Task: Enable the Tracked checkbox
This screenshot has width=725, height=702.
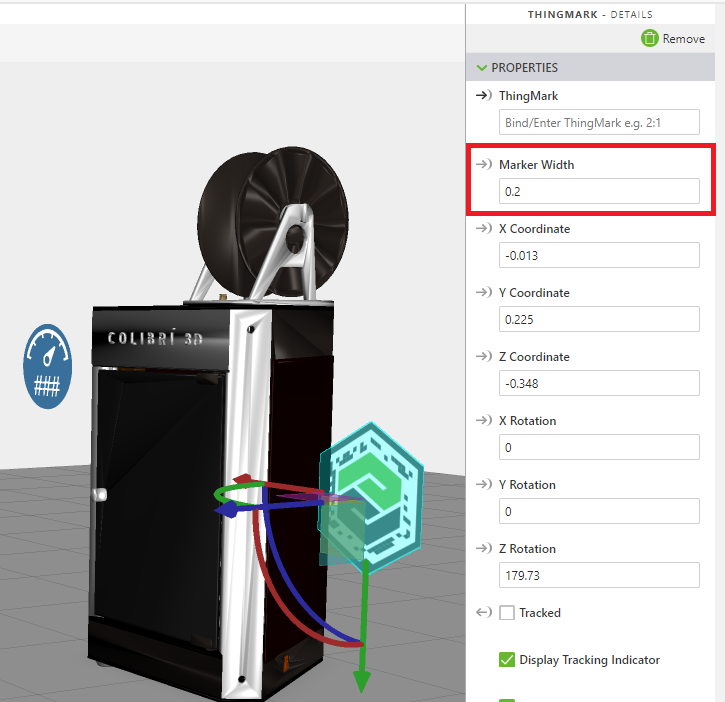Action: [x=507, y=613]
